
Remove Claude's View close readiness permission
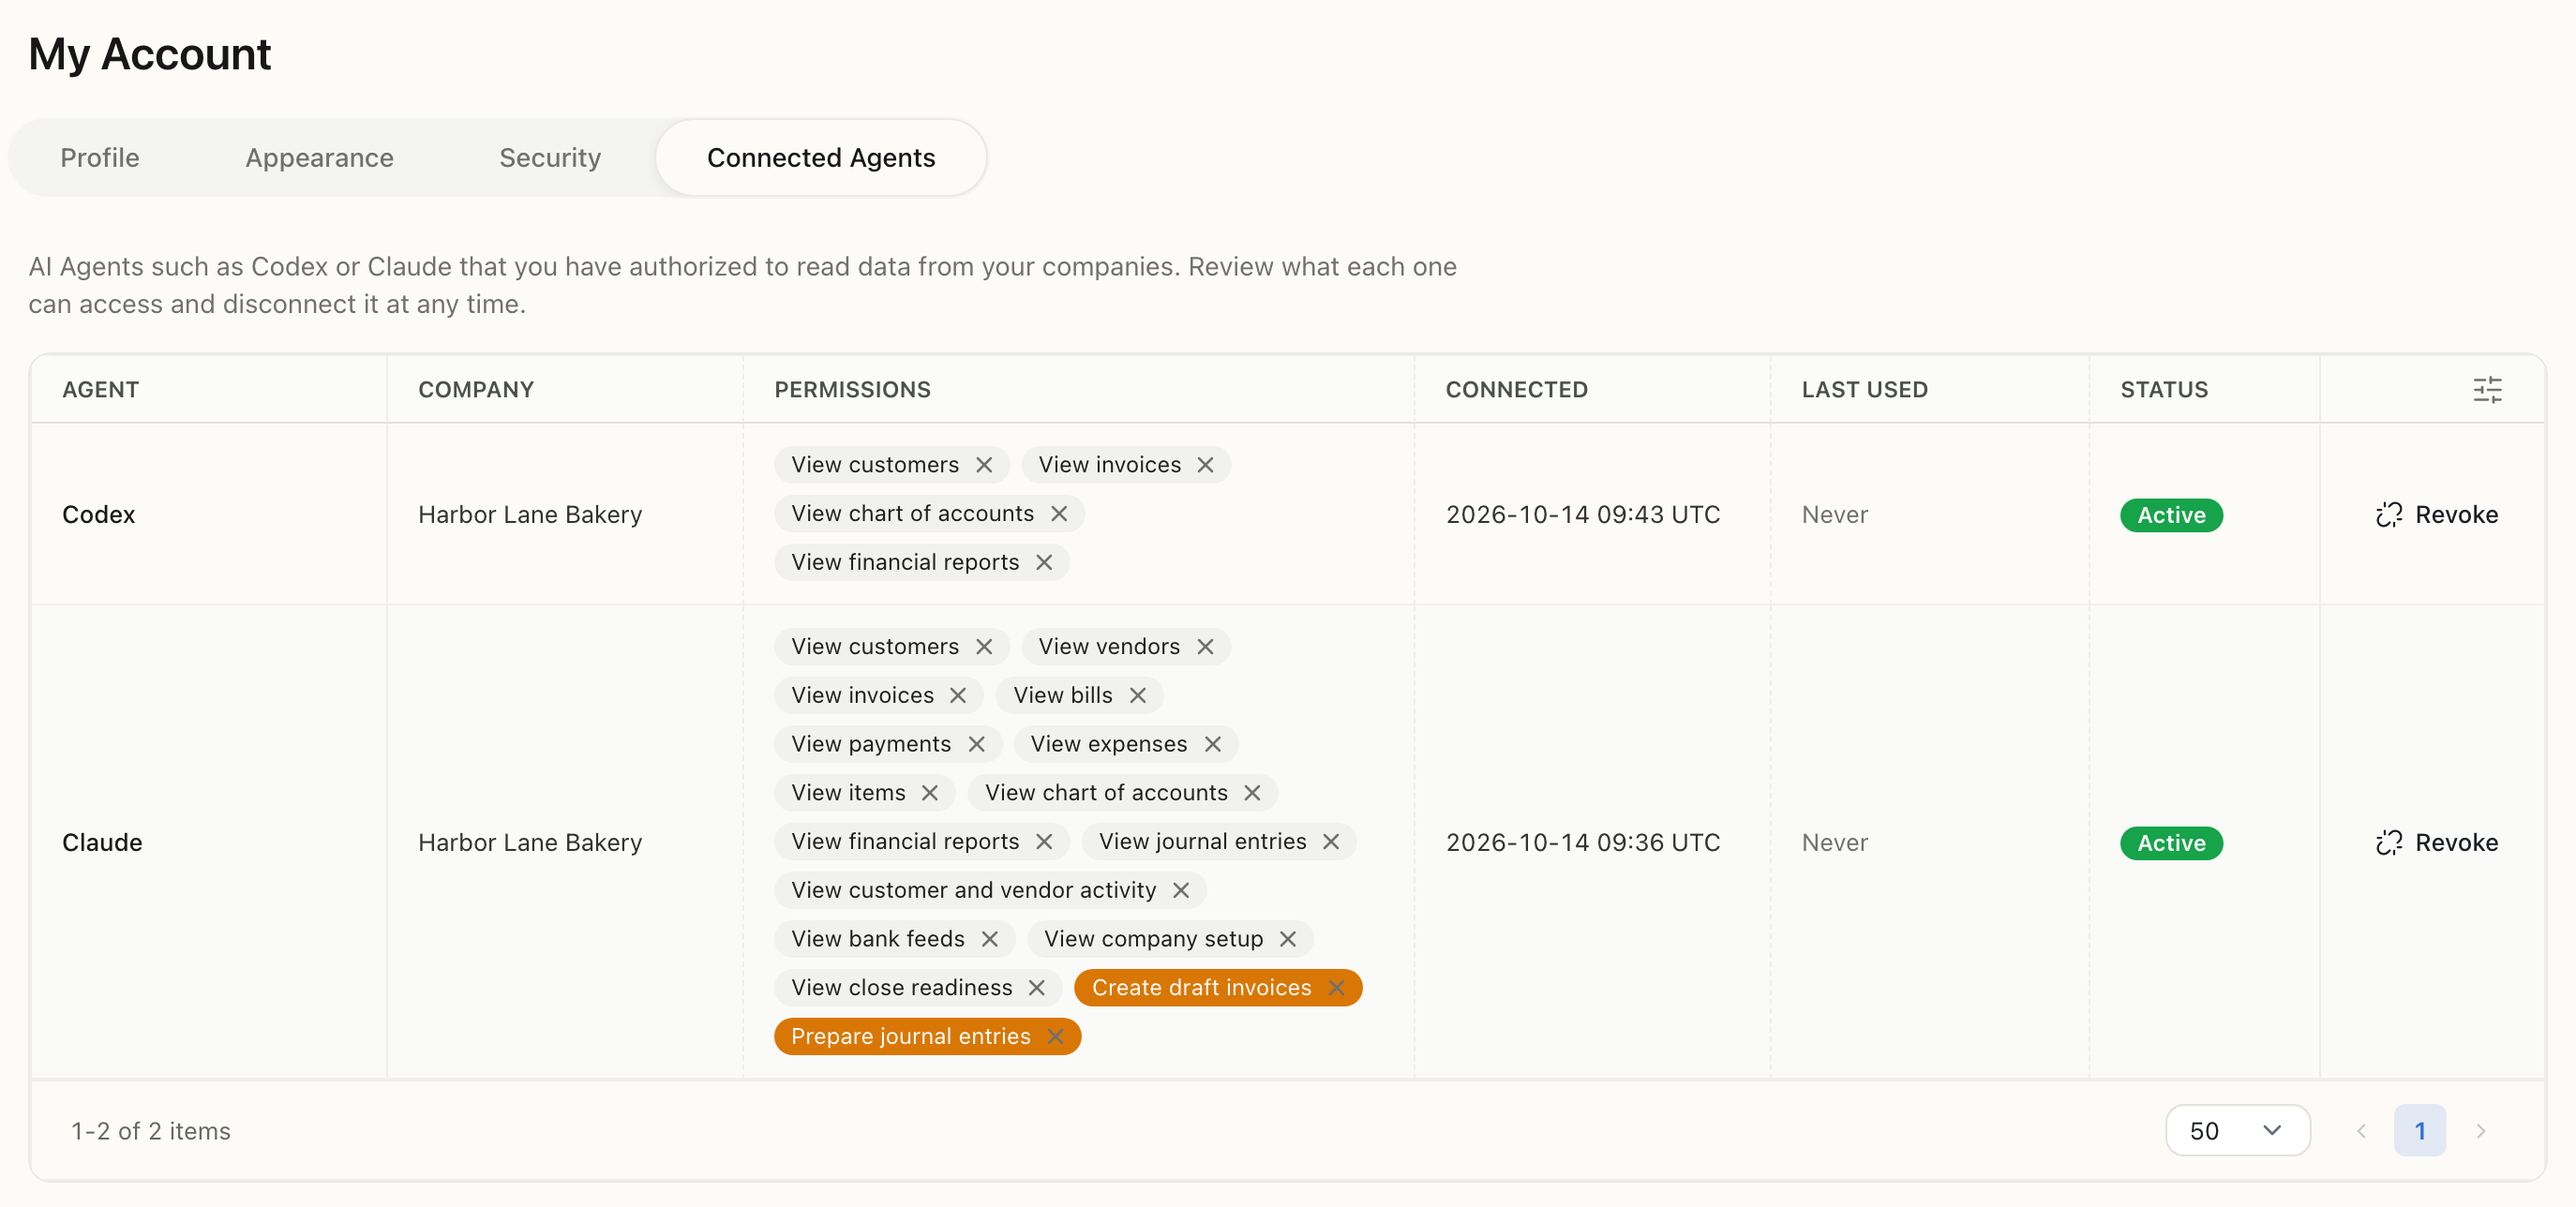[x=1037, y=988]
